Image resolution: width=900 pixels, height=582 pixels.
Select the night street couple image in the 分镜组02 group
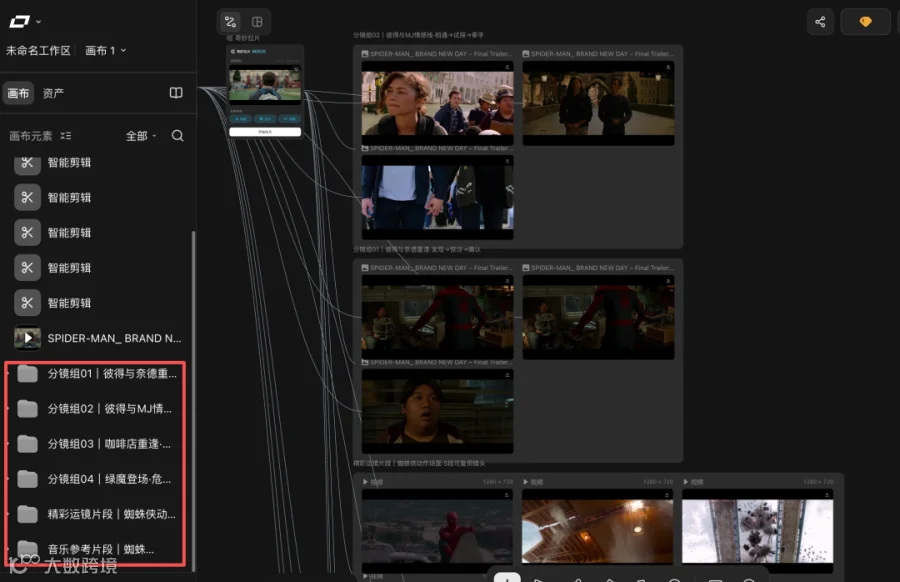(598, 103)
